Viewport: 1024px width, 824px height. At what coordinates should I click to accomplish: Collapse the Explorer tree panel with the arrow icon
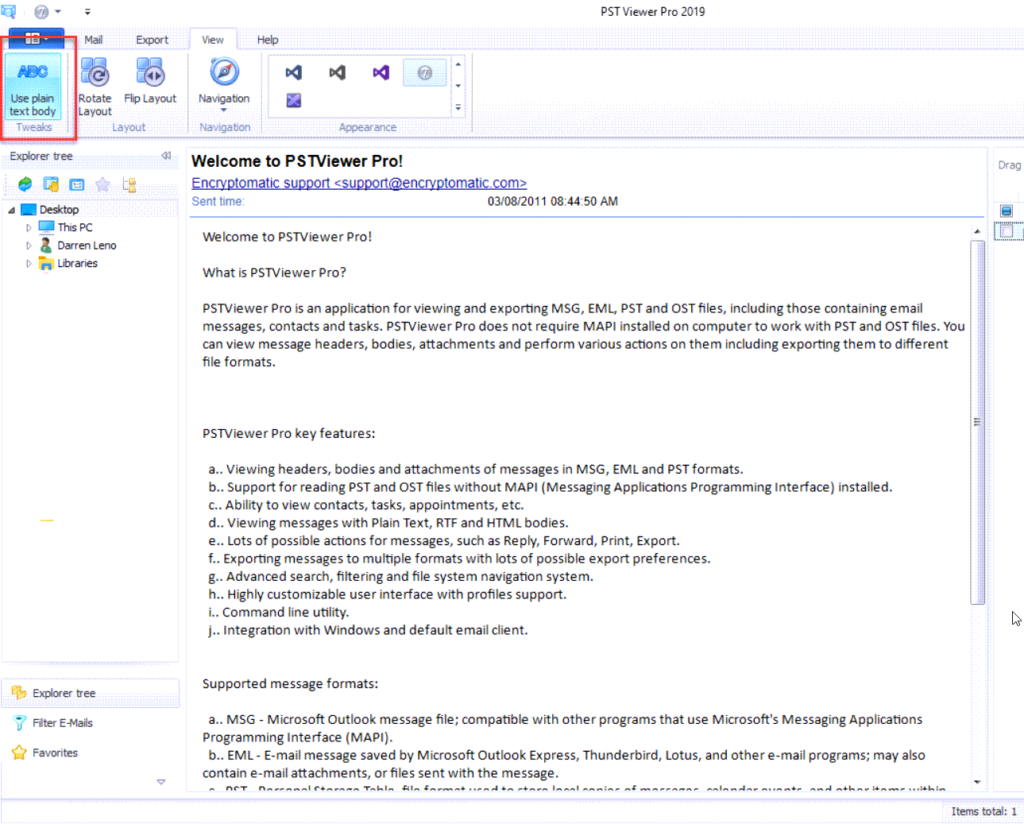pos(166,156)
